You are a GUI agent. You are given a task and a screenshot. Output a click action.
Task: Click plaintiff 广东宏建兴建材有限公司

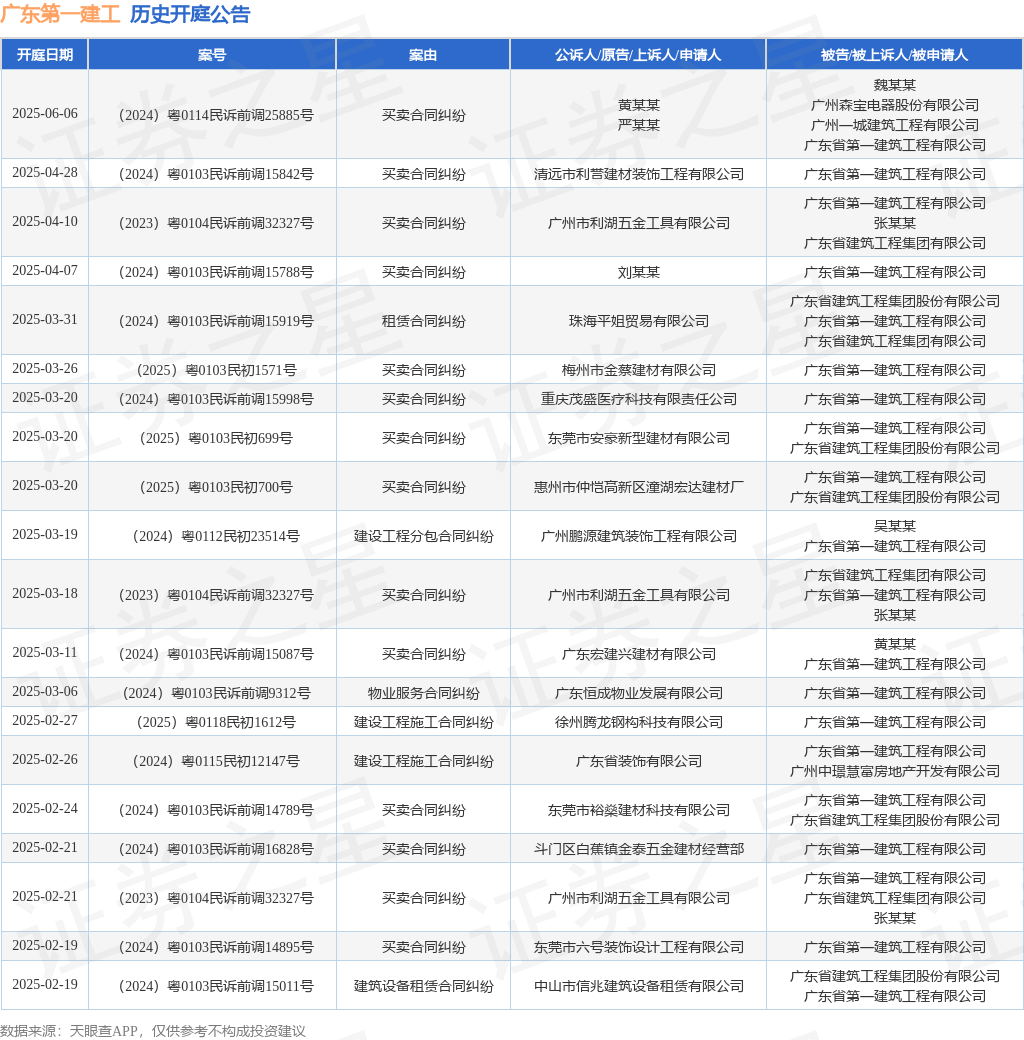click(x=638, y=655)
